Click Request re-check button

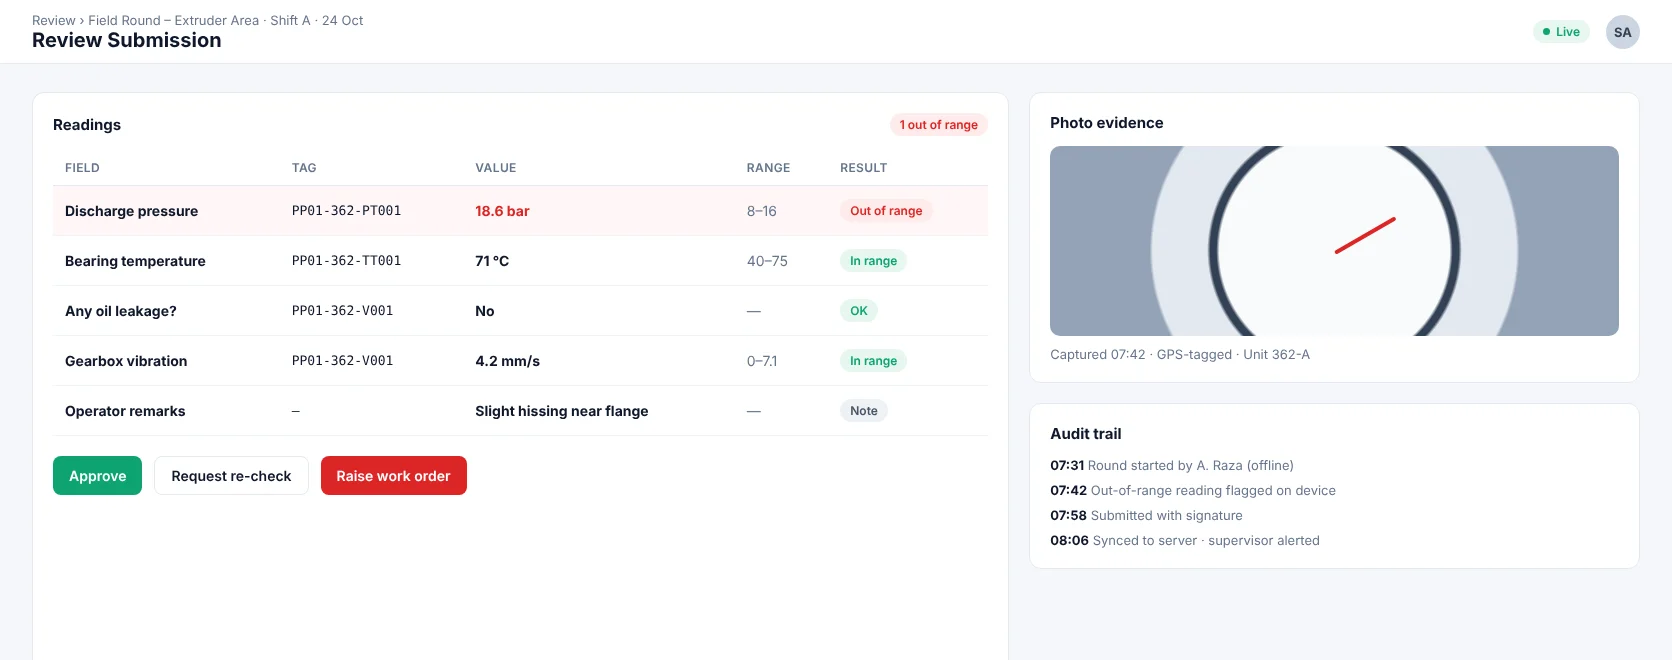tap(231, 476)
